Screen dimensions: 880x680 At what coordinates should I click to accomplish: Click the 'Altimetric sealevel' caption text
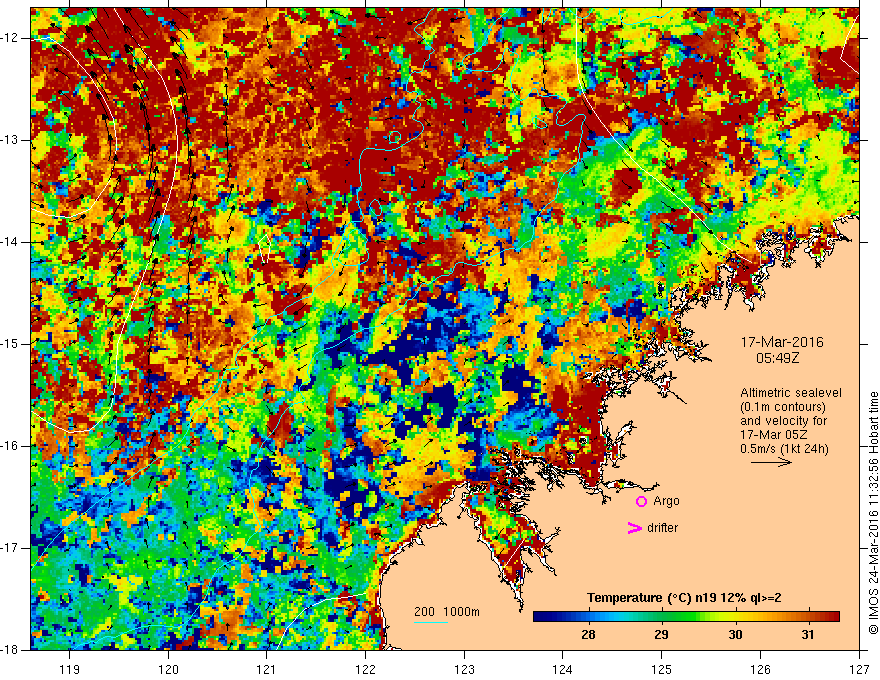(791, 393)
